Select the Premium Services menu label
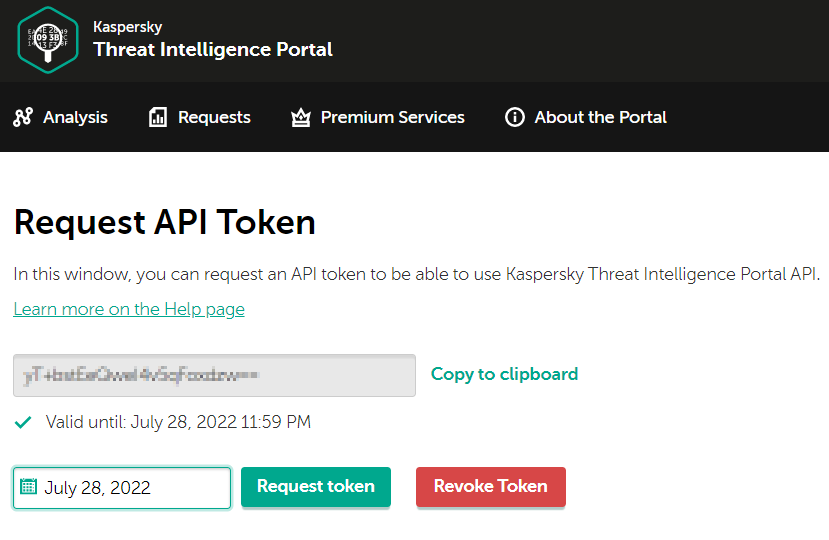Screen dimensions: 829x540 (x=392, y=117)
